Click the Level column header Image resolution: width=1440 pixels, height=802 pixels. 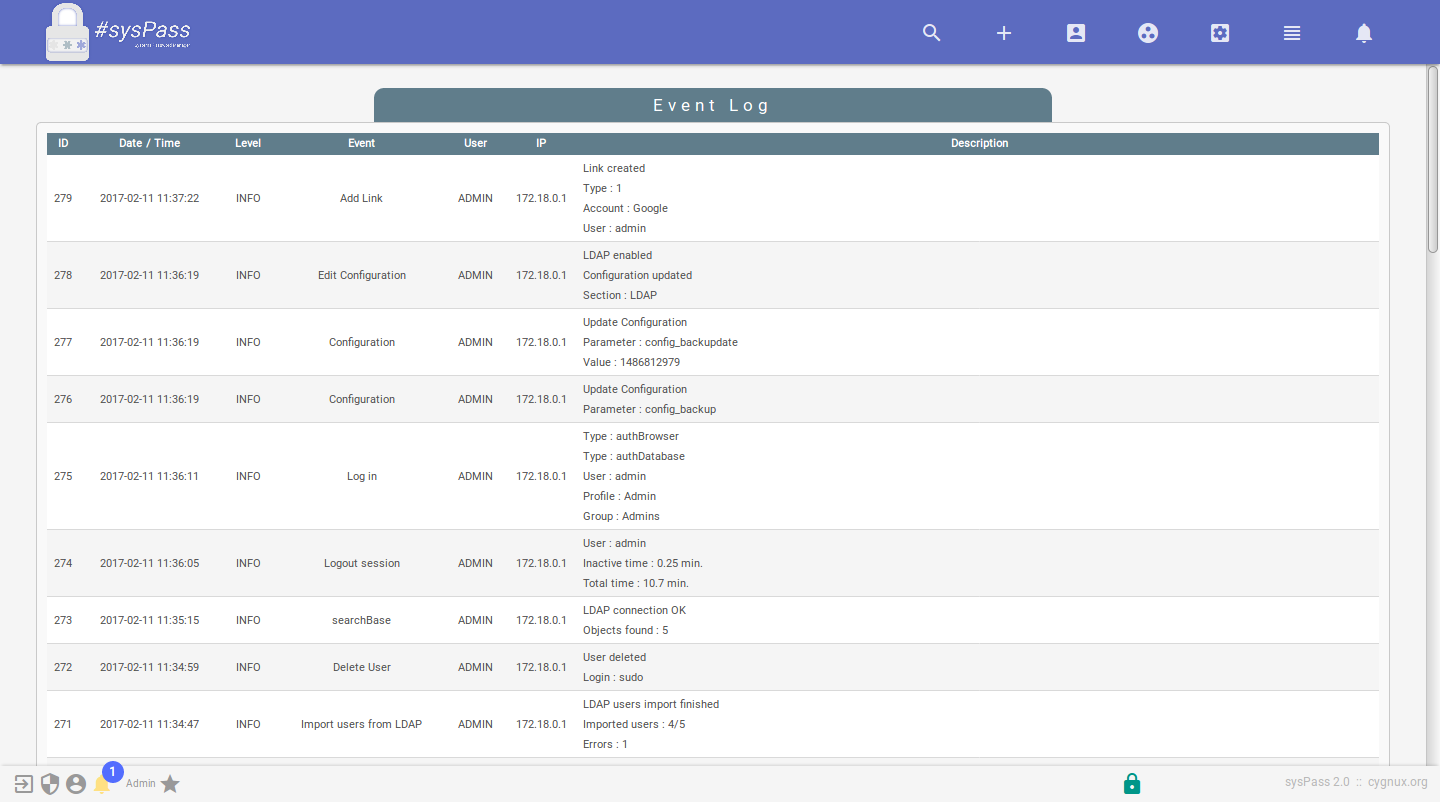pyautogui.click(x=248, y=143)
